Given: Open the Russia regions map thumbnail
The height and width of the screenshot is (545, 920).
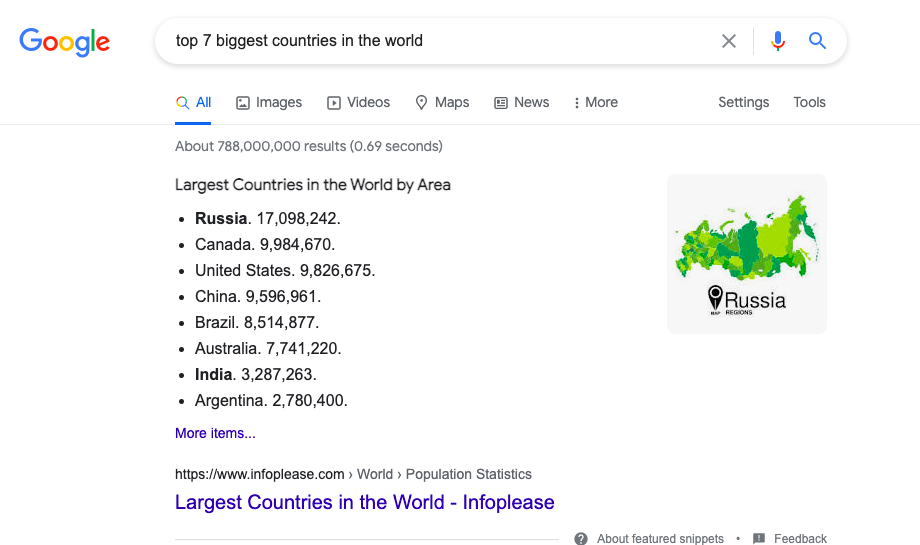Looking at the screenshot, I should pos(747,254).
